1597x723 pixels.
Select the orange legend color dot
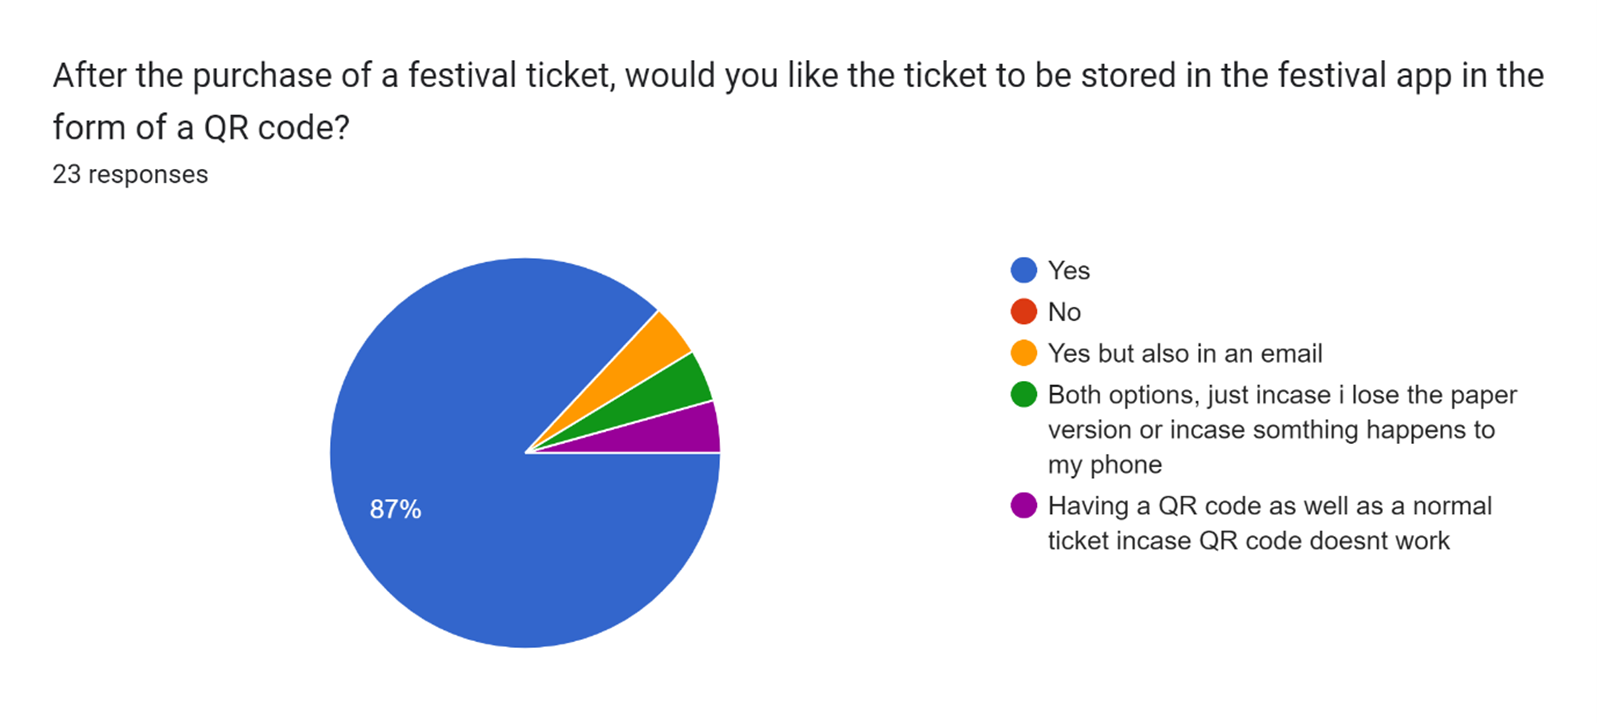pyautogui.click(x=1024, y=353)
